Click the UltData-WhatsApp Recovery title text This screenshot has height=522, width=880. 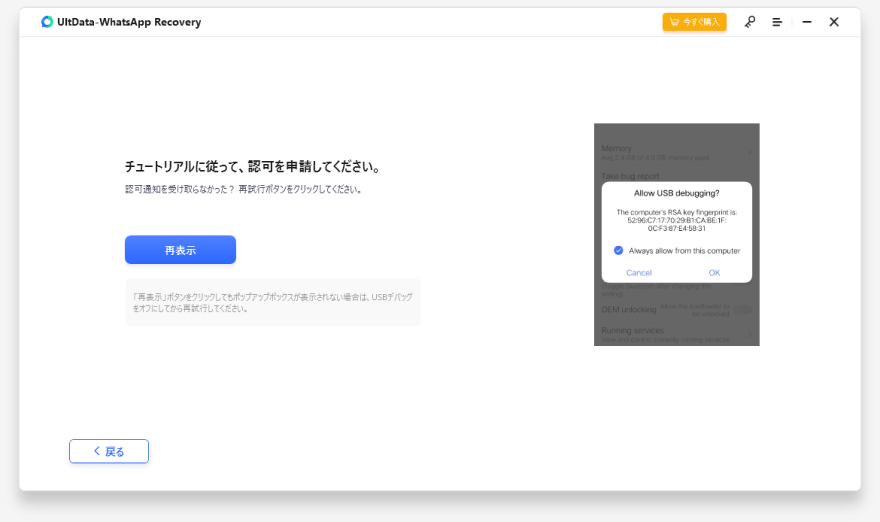pyautogui.click(x=129, y=22)
